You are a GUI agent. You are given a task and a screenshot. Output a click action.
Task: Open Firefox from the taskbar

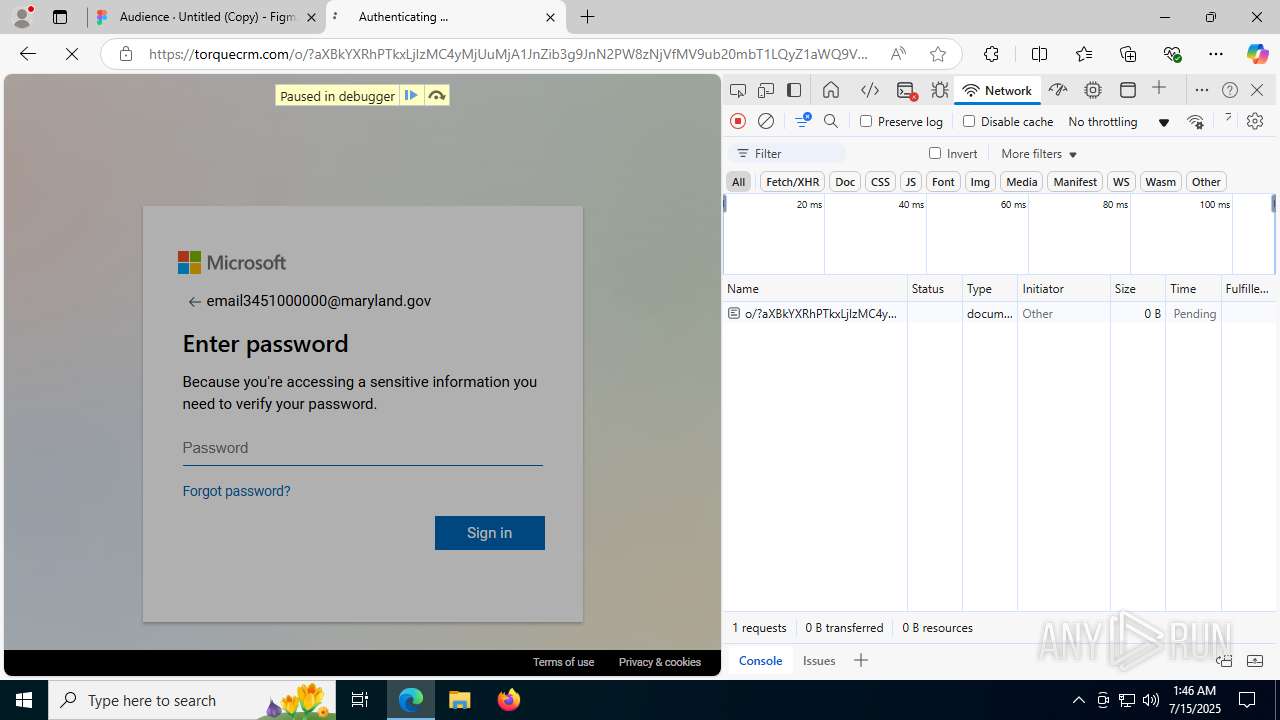coord(509,700)
